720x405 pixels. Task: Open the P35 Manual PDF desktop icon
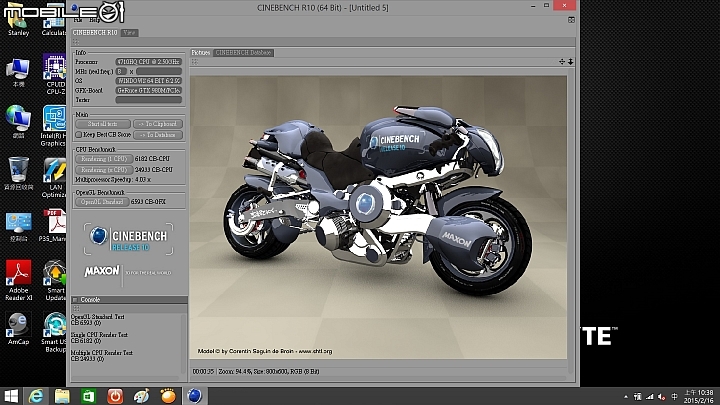pyautogui.click(x=53, y=225)
